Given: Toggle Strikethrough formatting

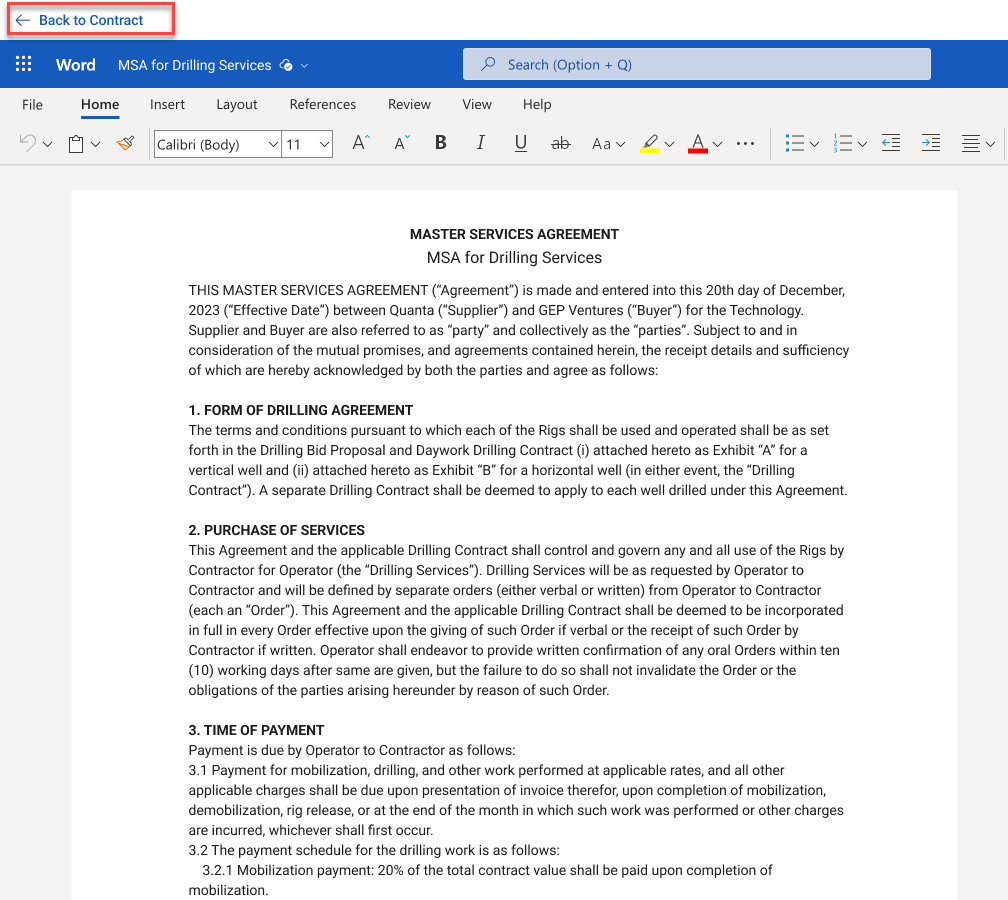Looking at the screenshot, I should 560,144.
